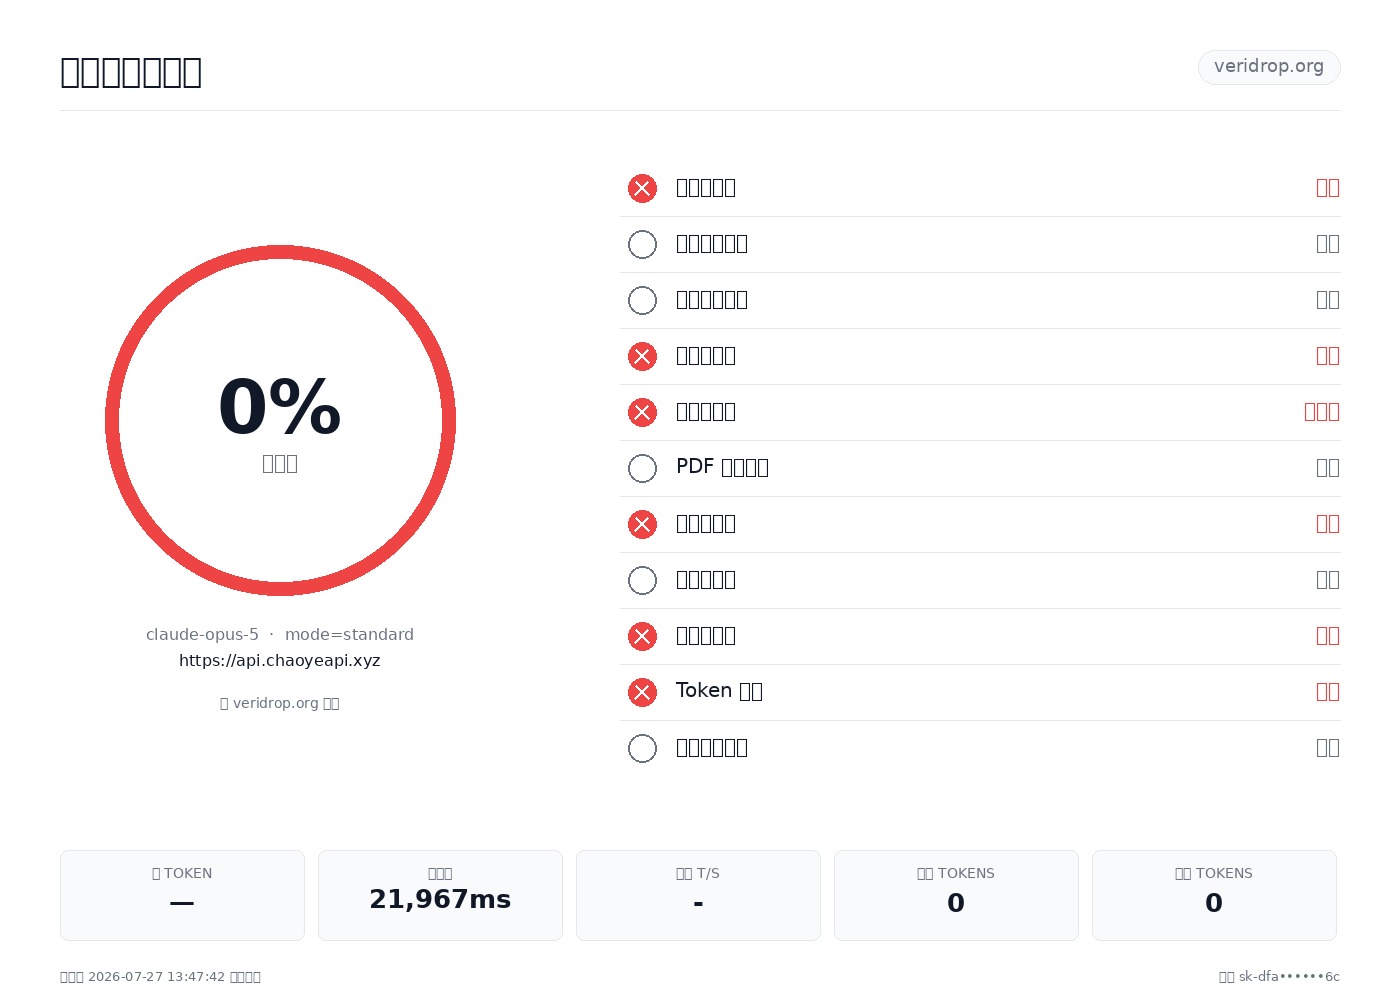Open the veridrop.org badge in the header
Screen dimensions: 1400x1000
(x=1269, y=67)
